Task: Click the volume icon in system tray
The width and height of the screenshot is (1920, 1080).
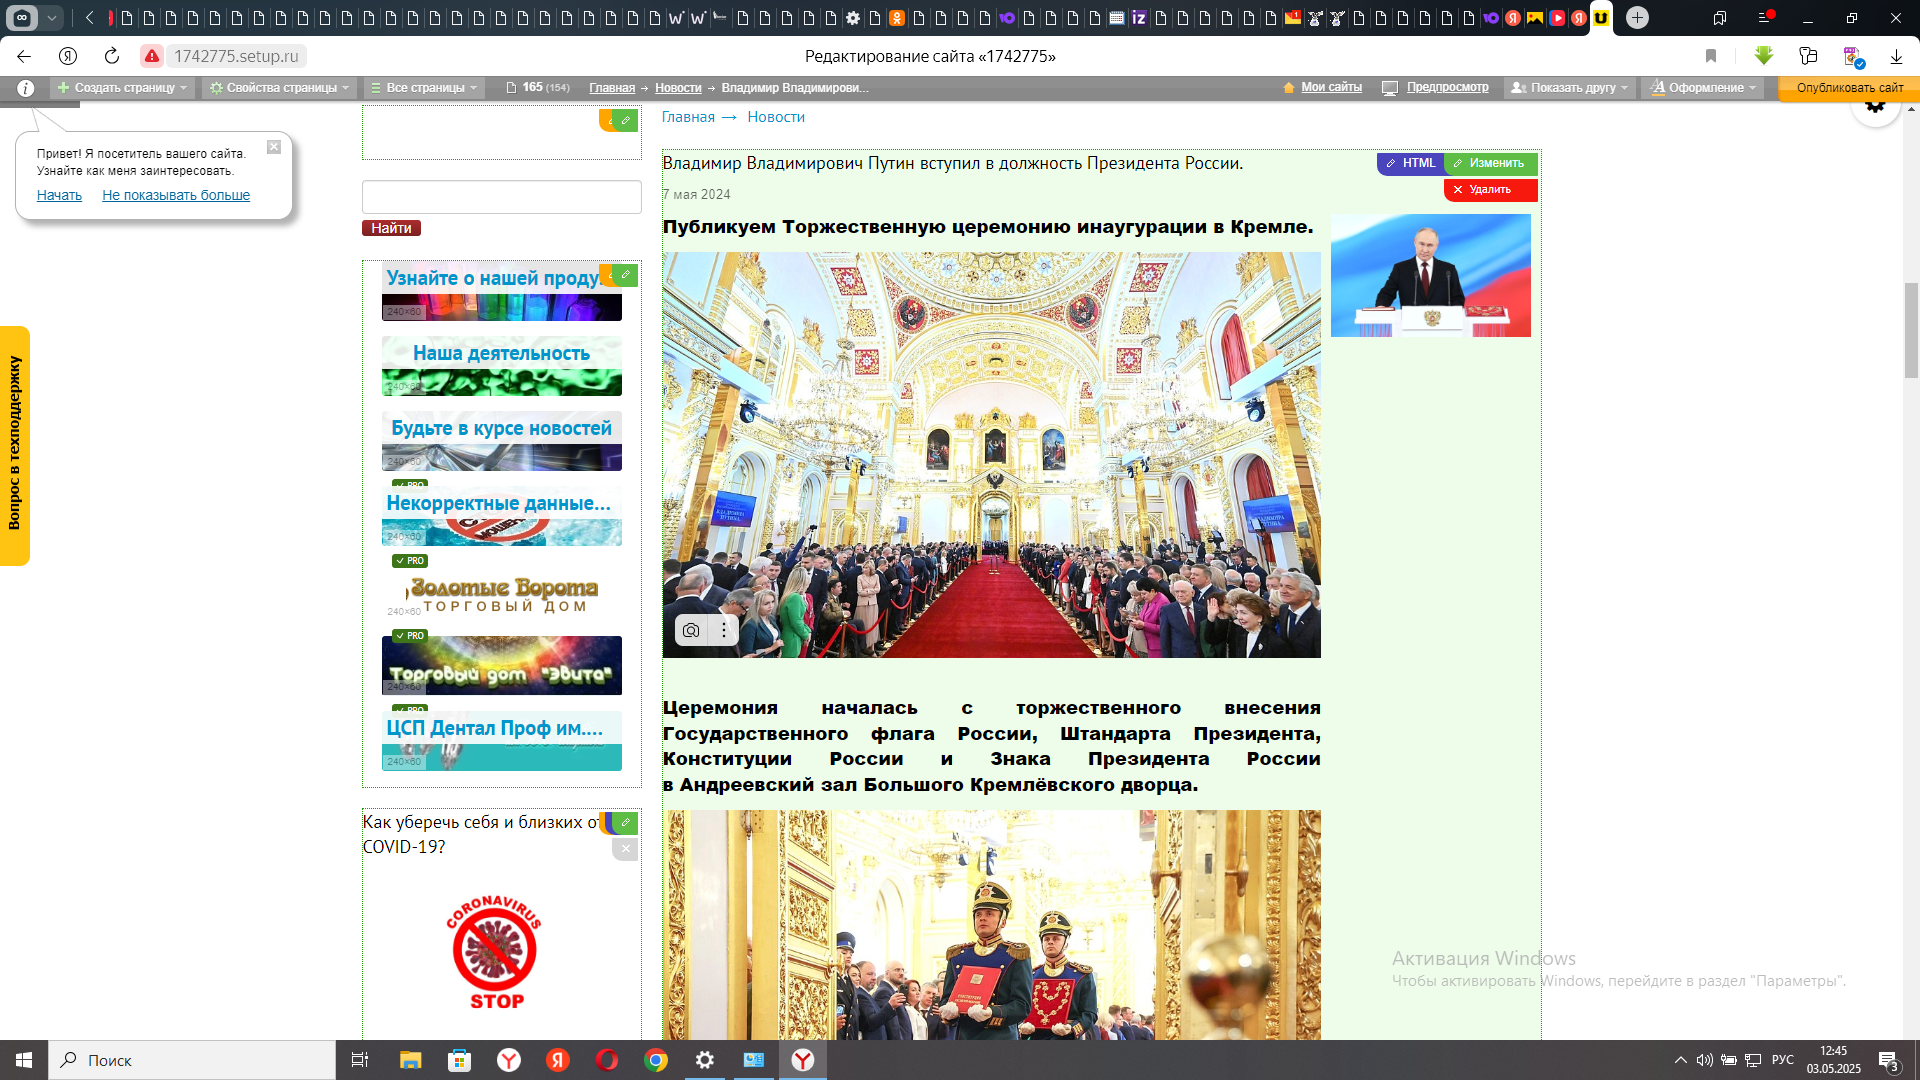Action: pyautogui.click(x=1704, y=1060)
